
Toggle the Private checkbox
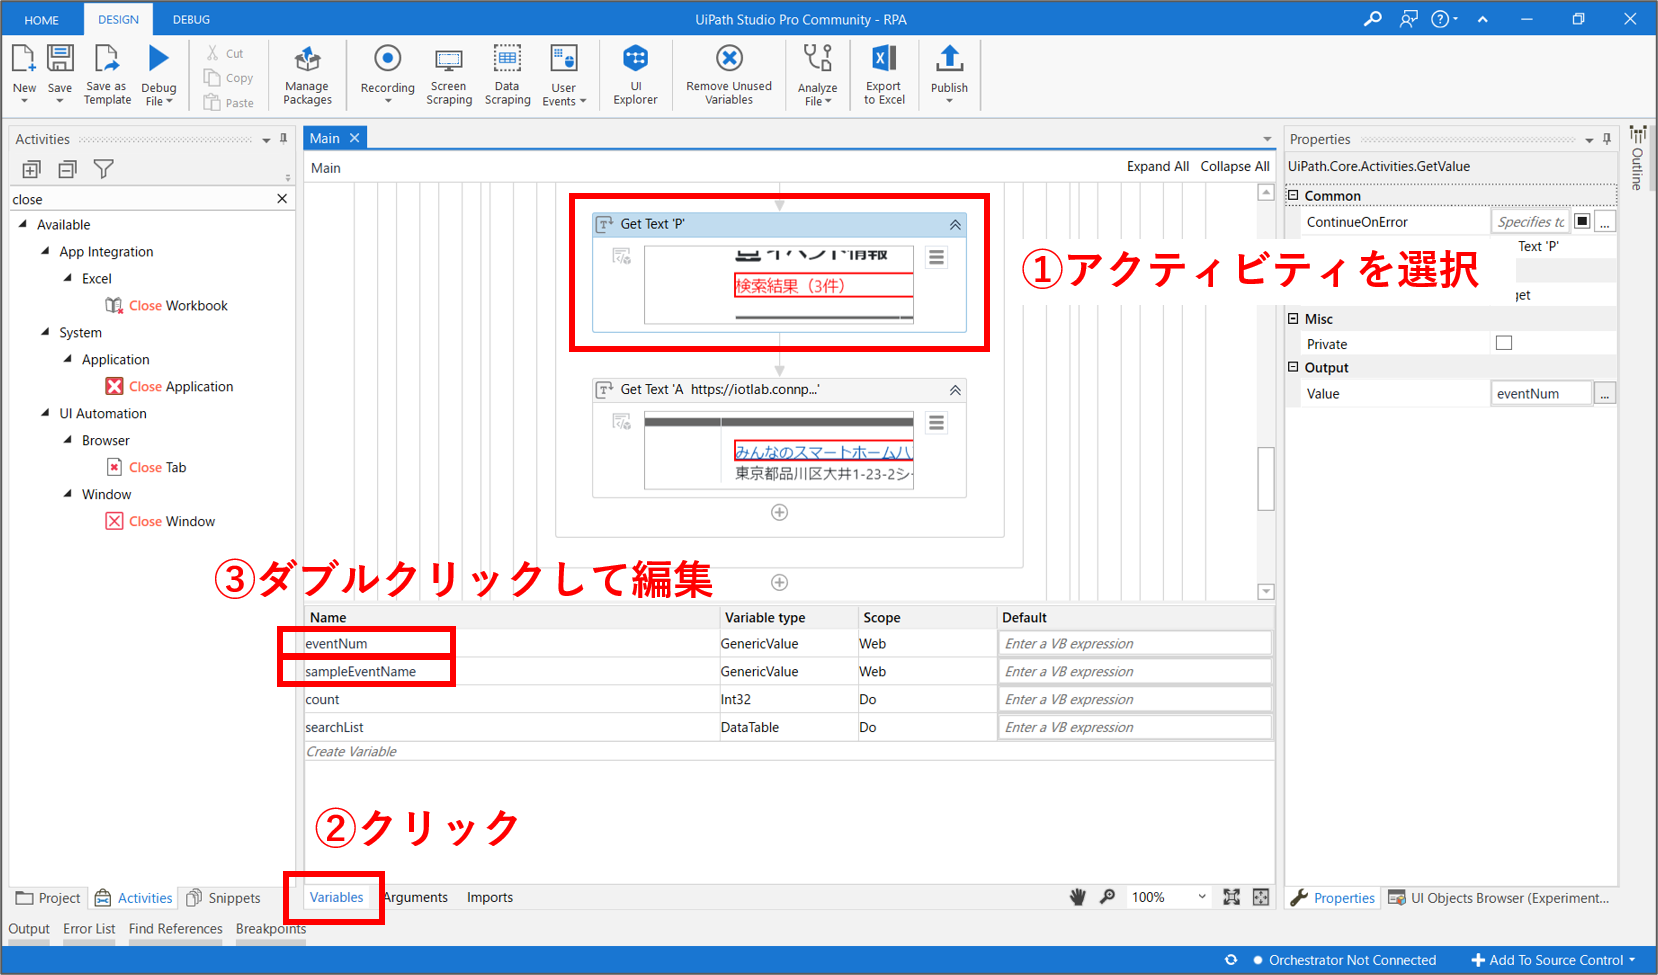[x=1503, y=343]
